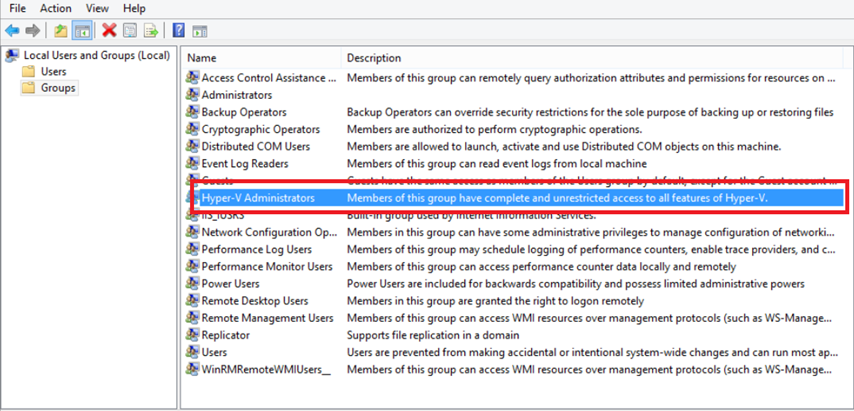Select the Groups folder in the tree

(57, 88)
